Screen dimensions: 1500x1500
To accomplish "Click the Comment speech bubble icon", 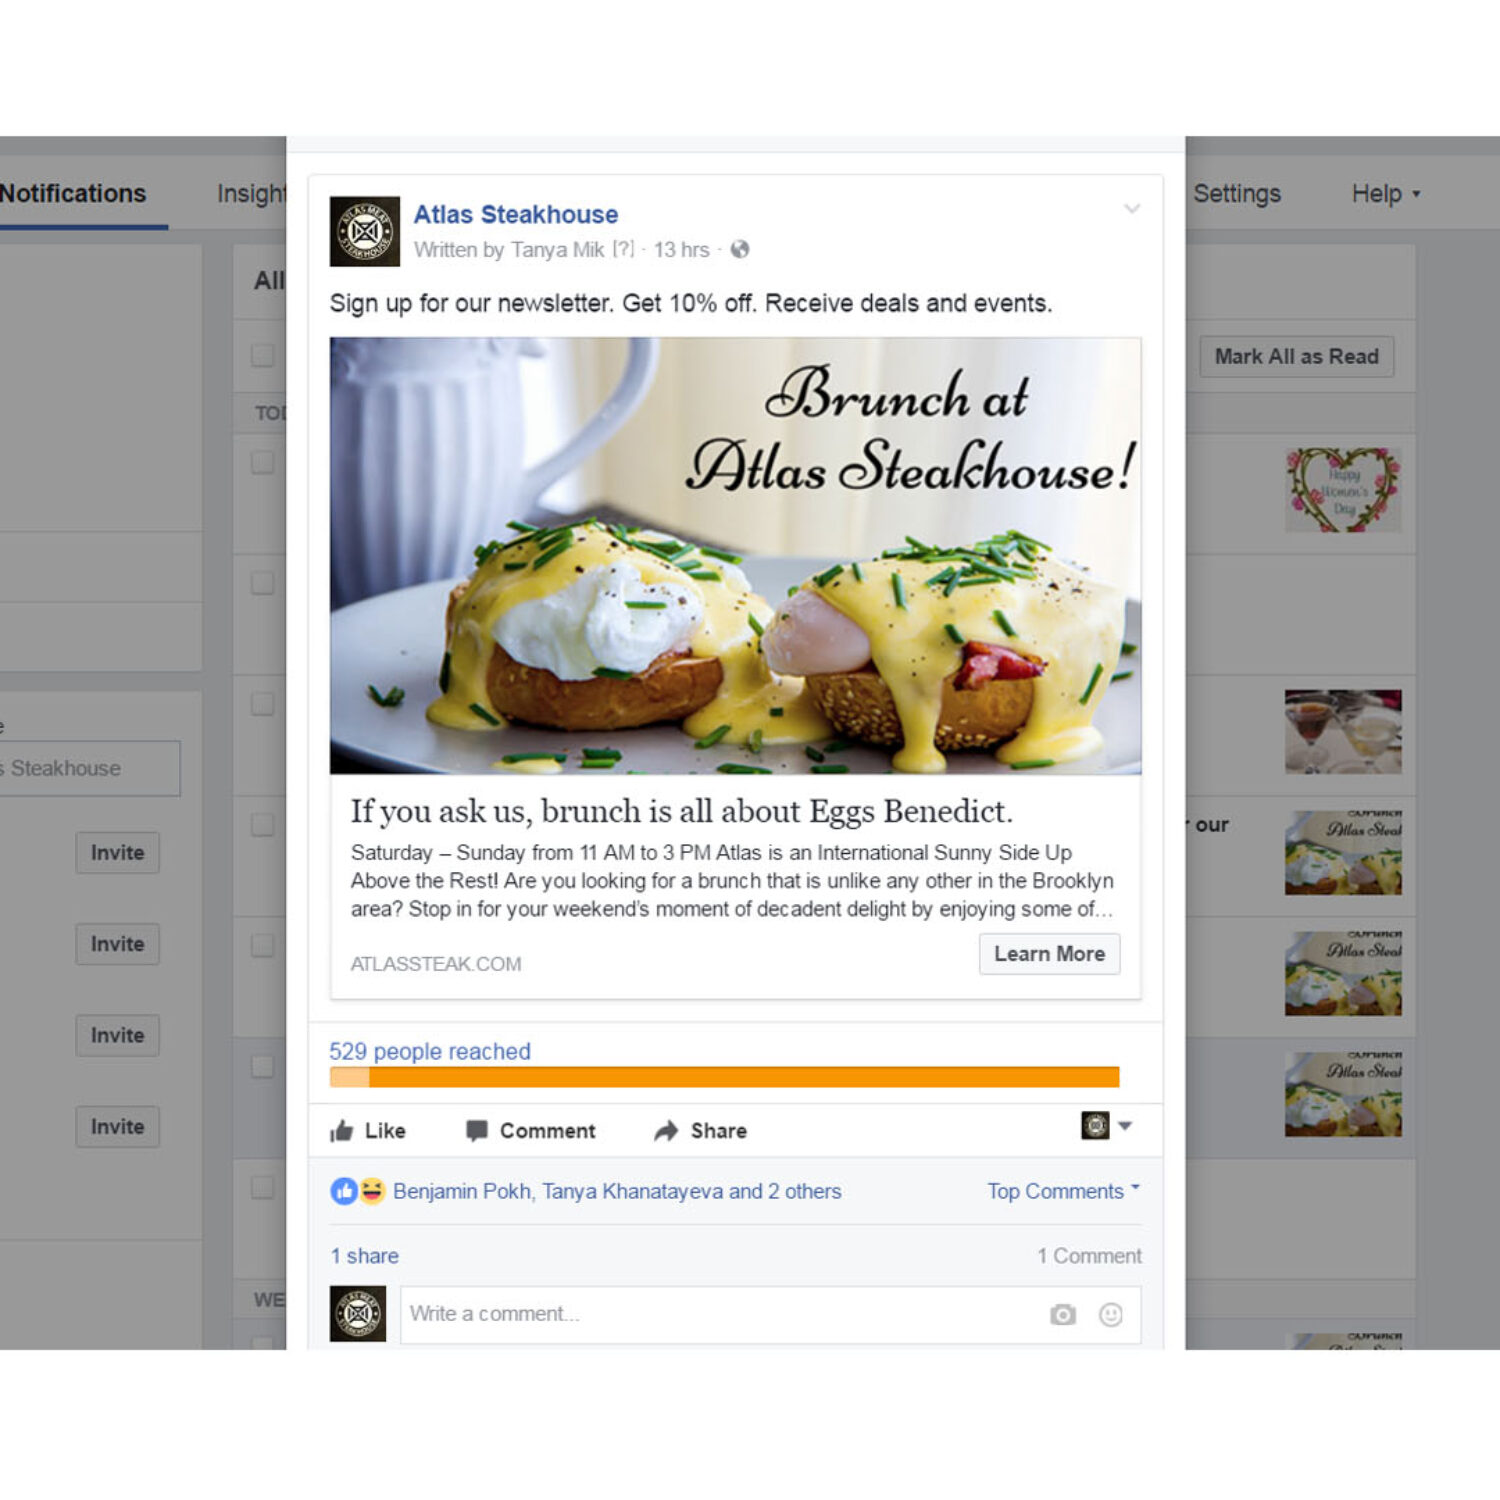I will (x=477, y=1131).
